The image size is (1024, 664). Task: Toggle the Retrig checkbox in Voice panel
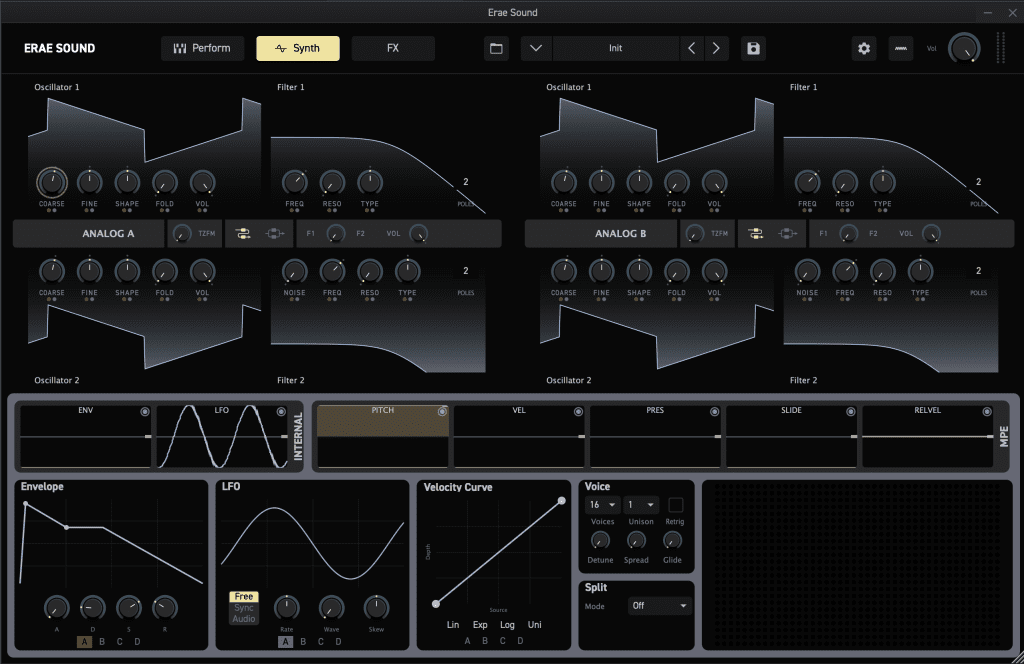tap(676, 505)
